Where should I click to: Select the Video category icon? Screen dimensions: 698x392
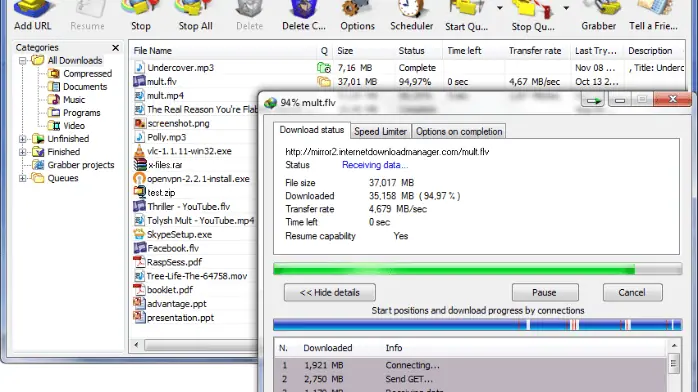tap(54, 125)
